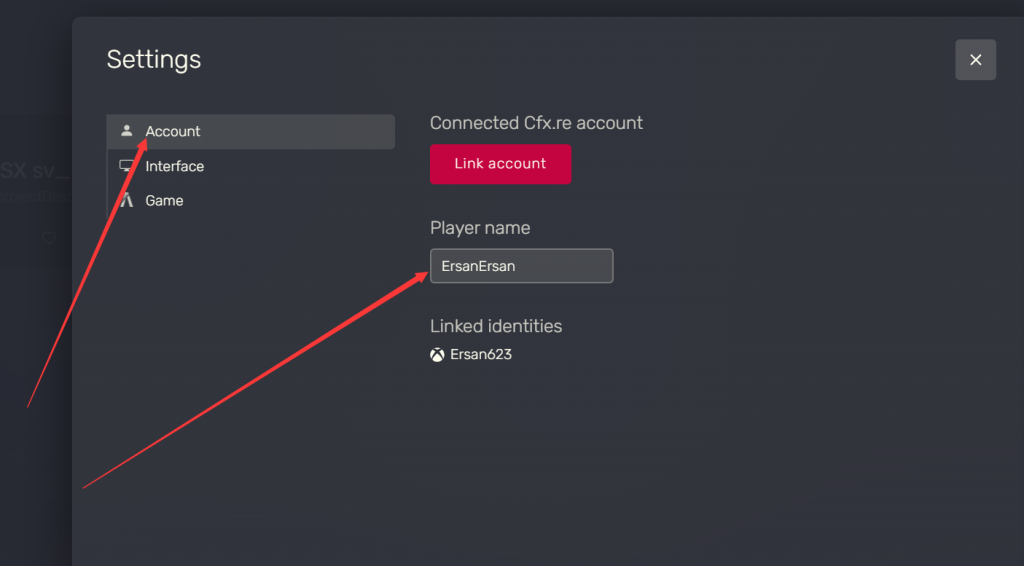The height and width of the screenshot is (566, 1024).
Task: Click the red Link account button
Action: [x=500, y=164]
